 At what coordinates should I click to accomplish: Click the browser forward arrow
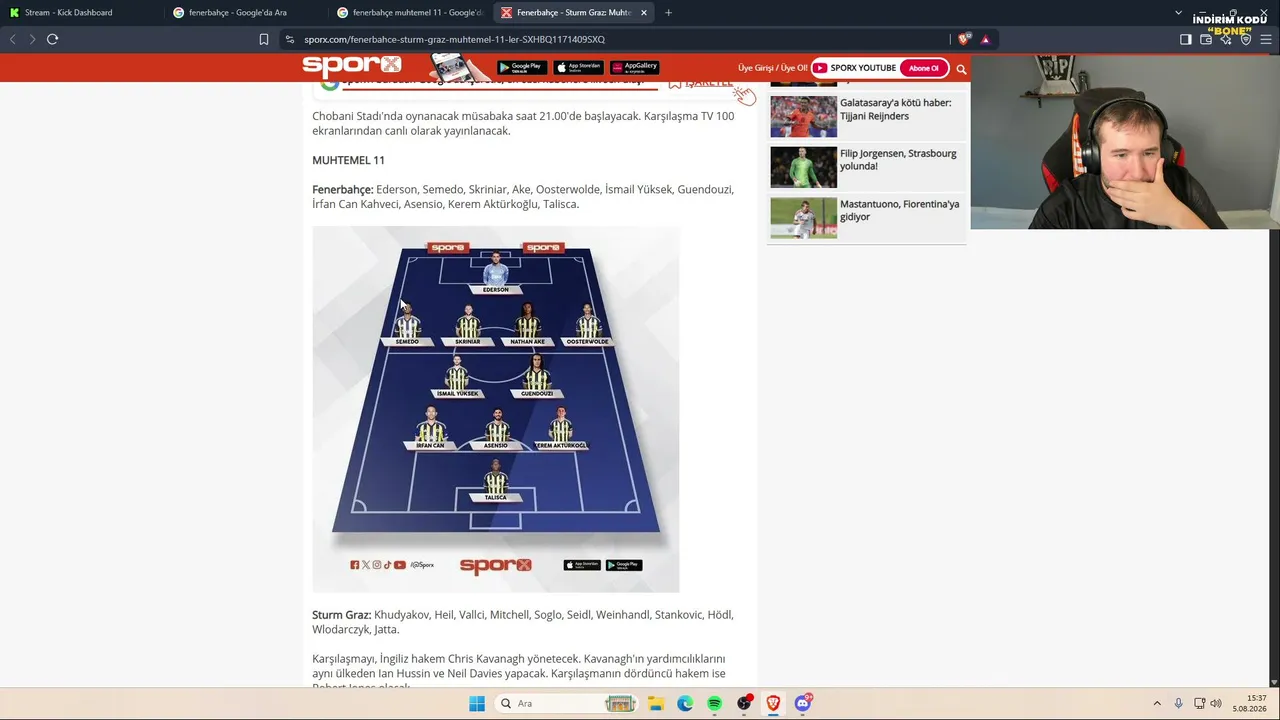tap(32, 39)
